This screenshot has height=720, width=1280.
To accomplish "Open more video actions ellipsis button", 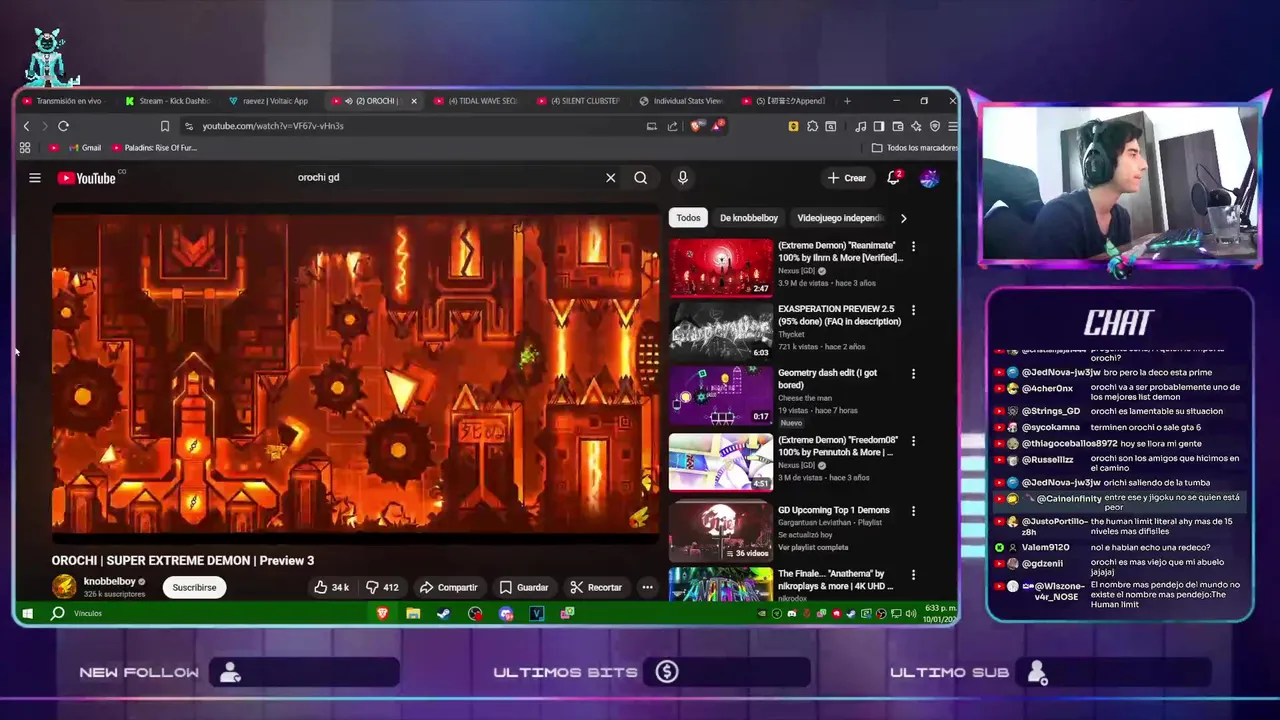I will coord(647,587).
